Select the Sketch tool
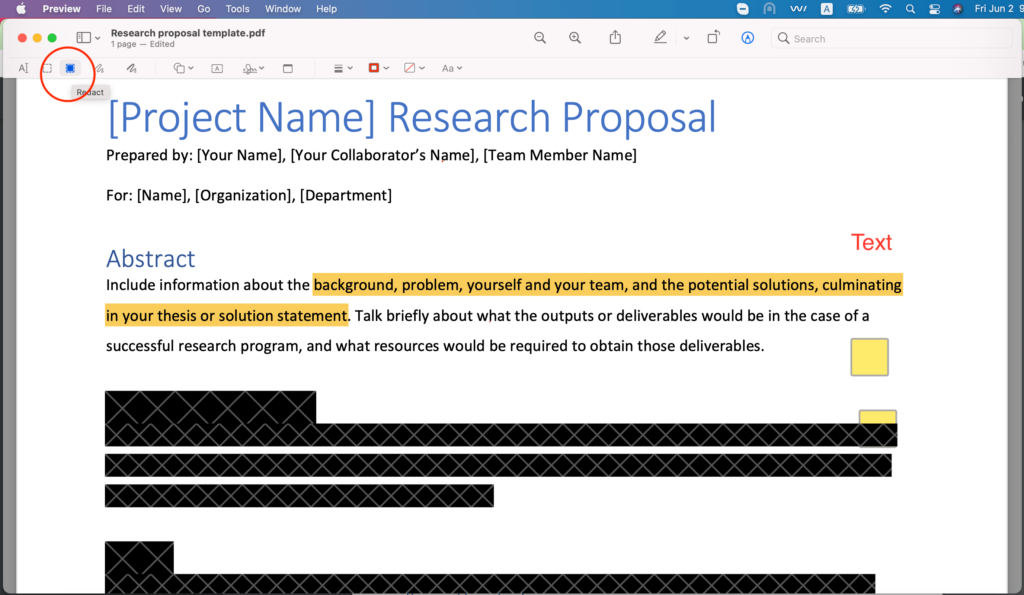Screen dimensions: 1024x595 [x=99, y=68]
